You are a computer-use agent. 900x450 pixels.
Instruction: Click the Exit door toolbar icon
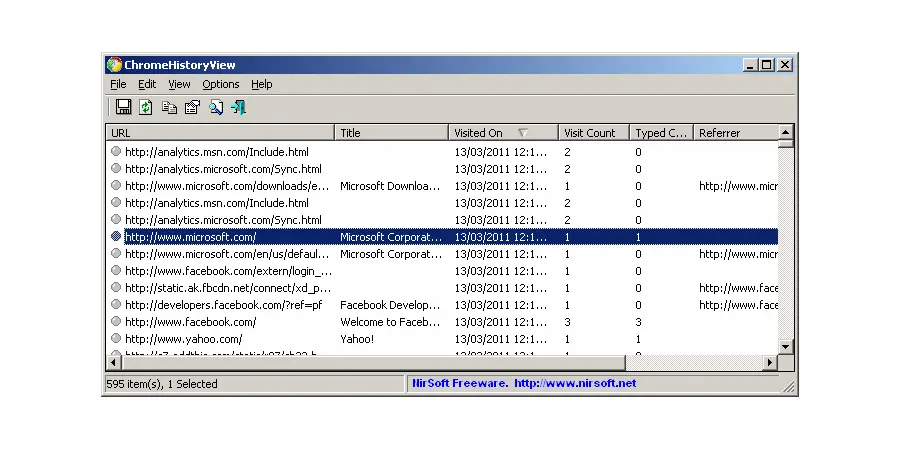tap(238, 107)
